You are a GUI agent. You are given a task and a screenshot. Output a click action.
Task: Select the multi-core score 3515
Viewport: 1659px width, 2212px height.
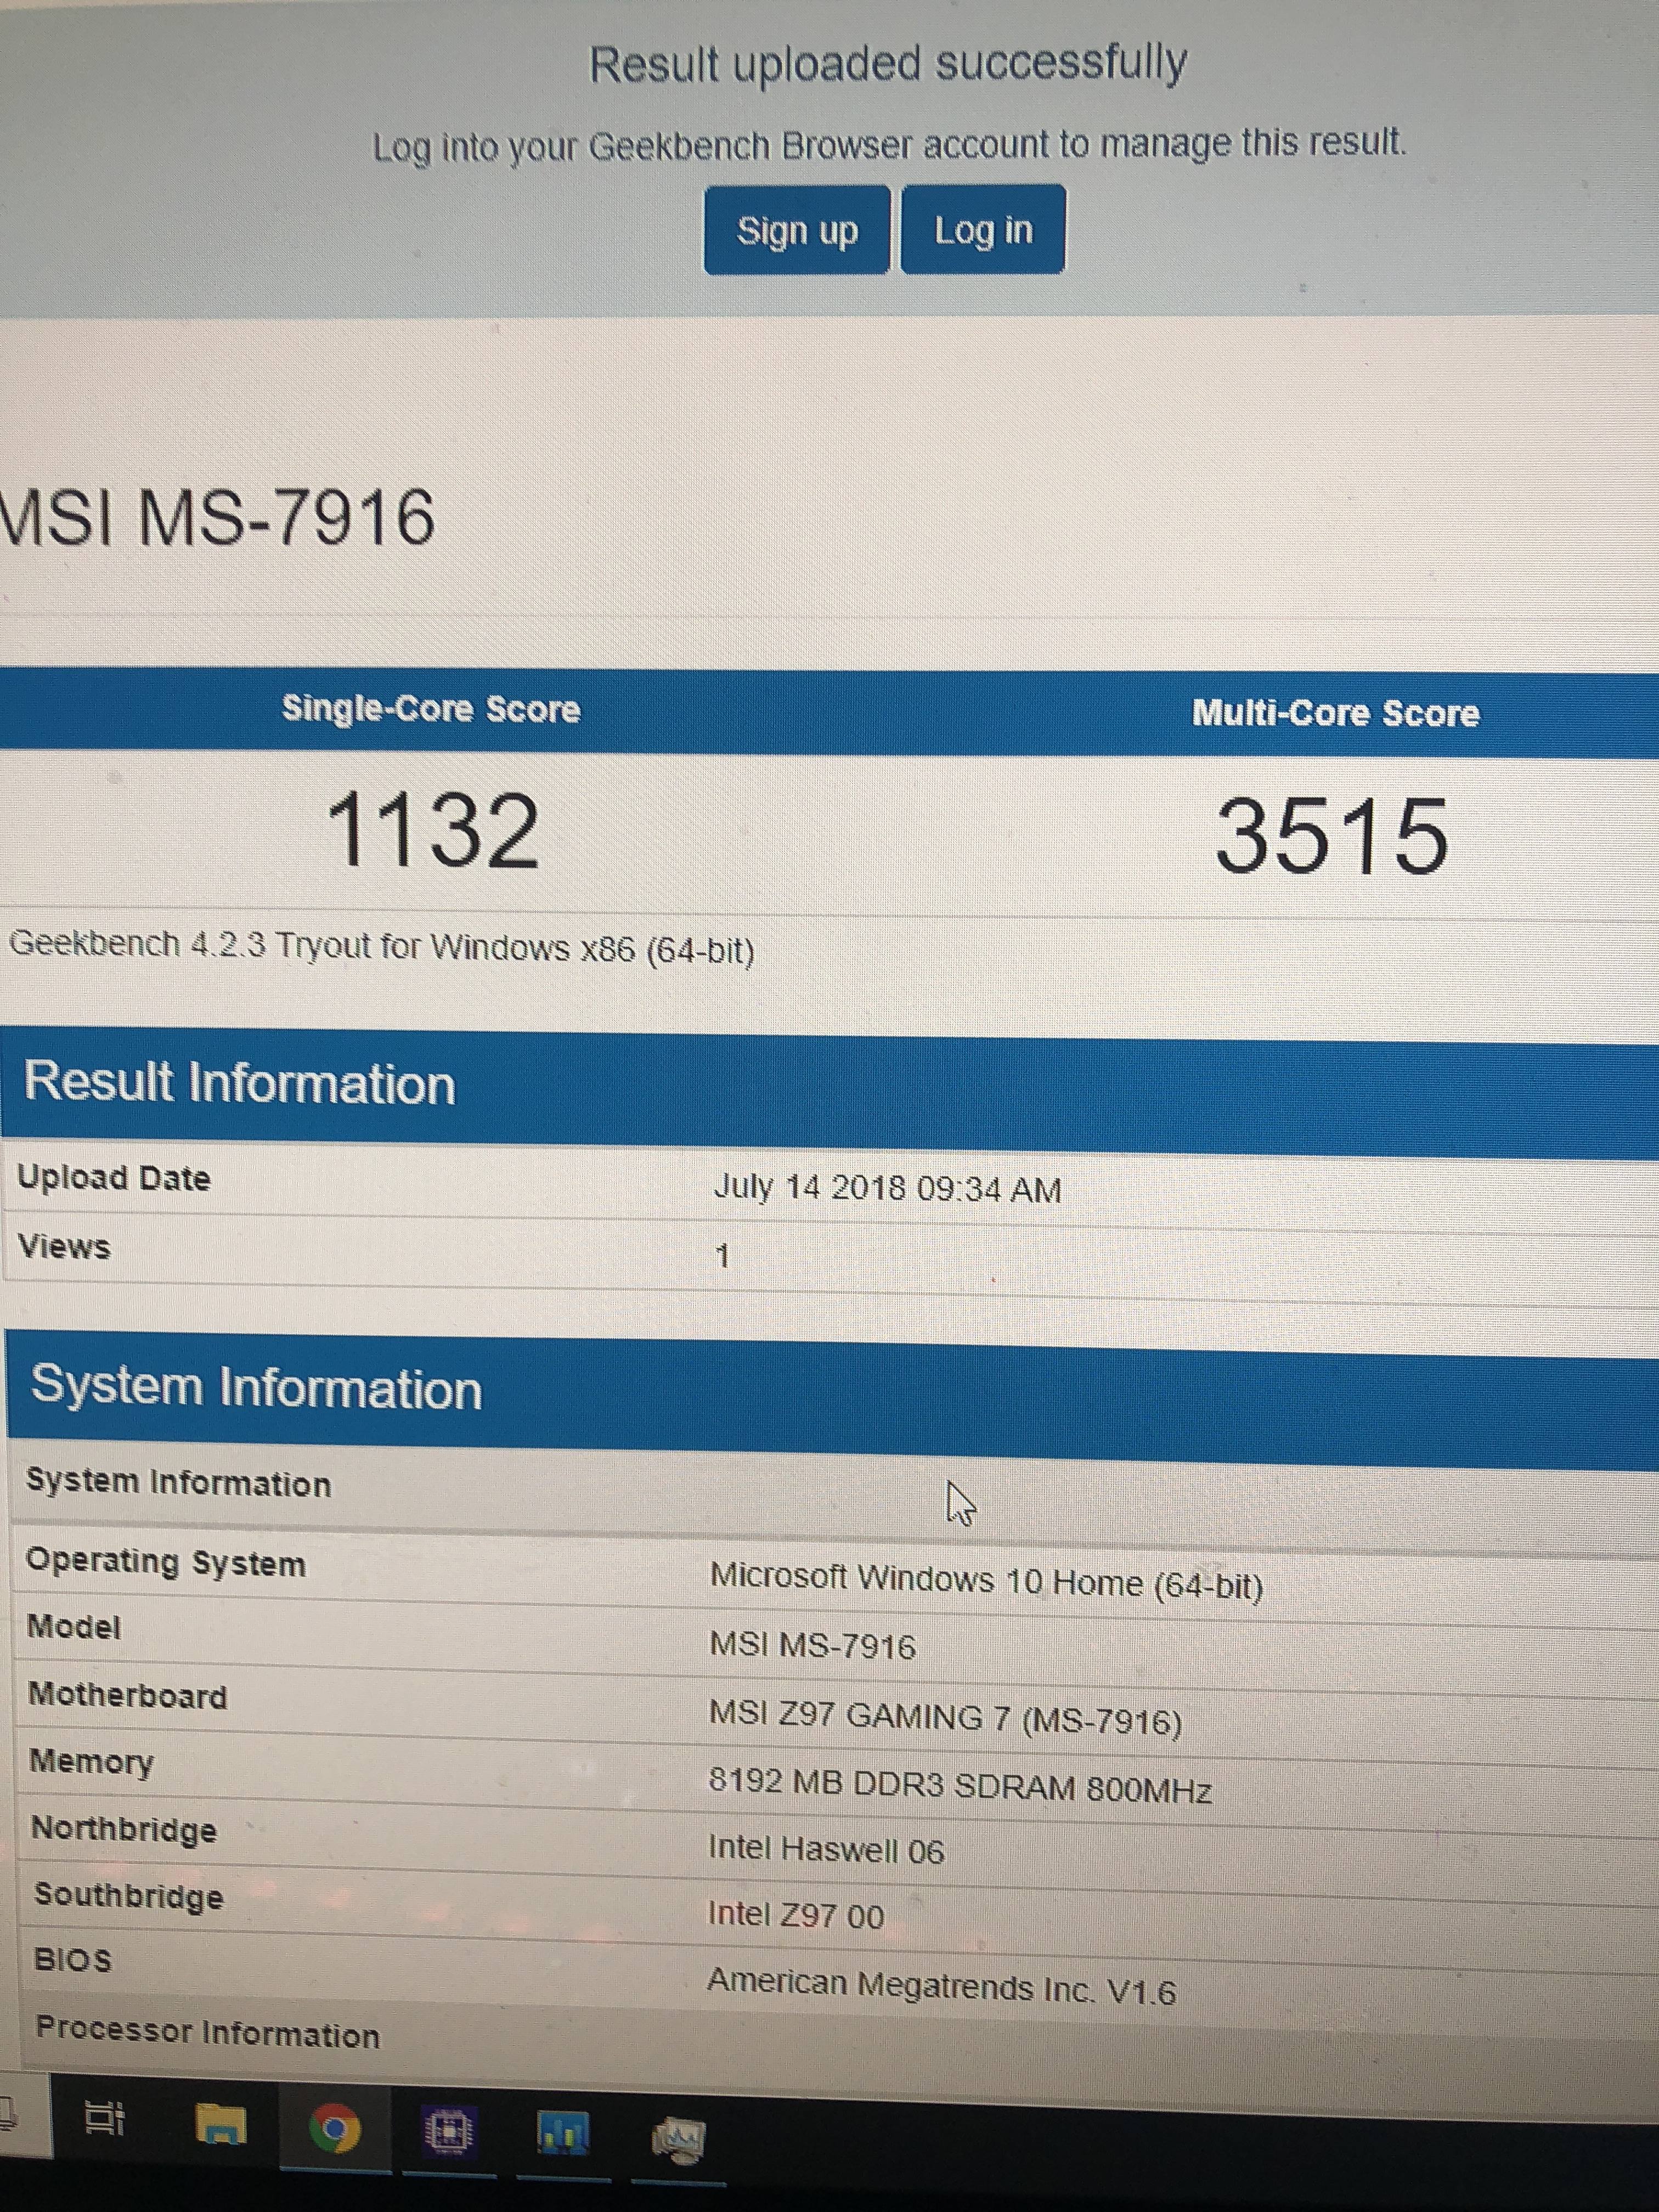point(1331,836)
